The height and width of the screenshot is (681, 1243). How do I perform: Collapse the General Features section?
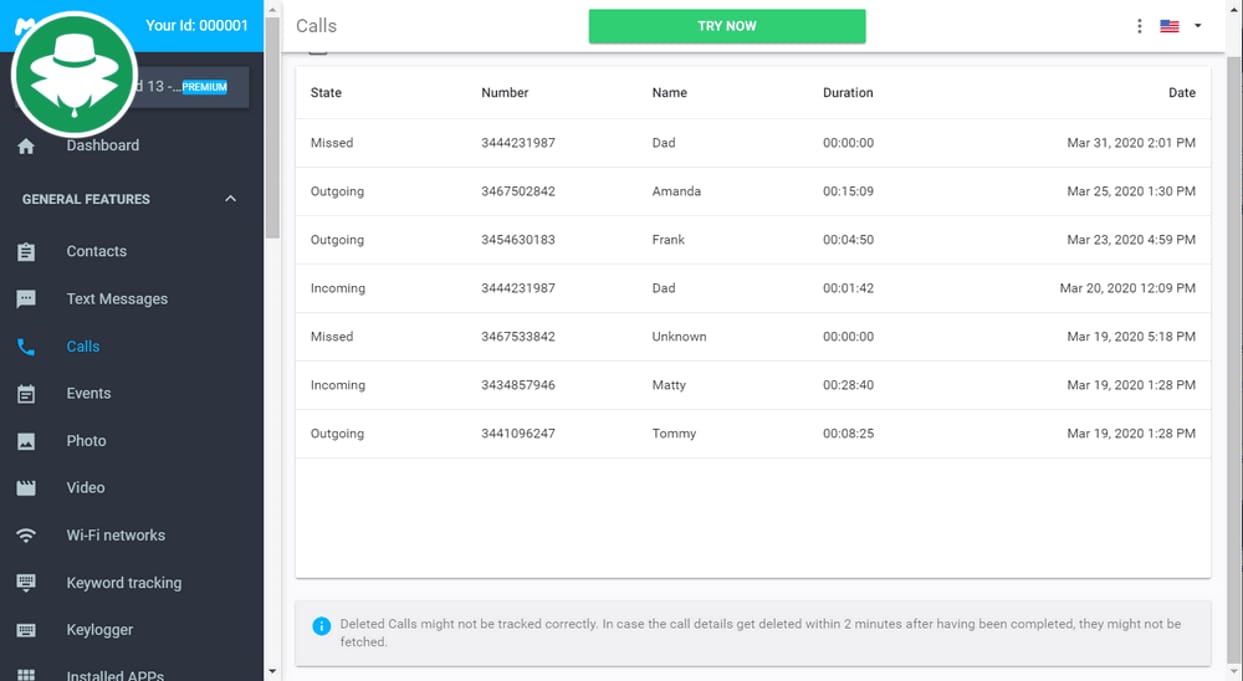230,199
